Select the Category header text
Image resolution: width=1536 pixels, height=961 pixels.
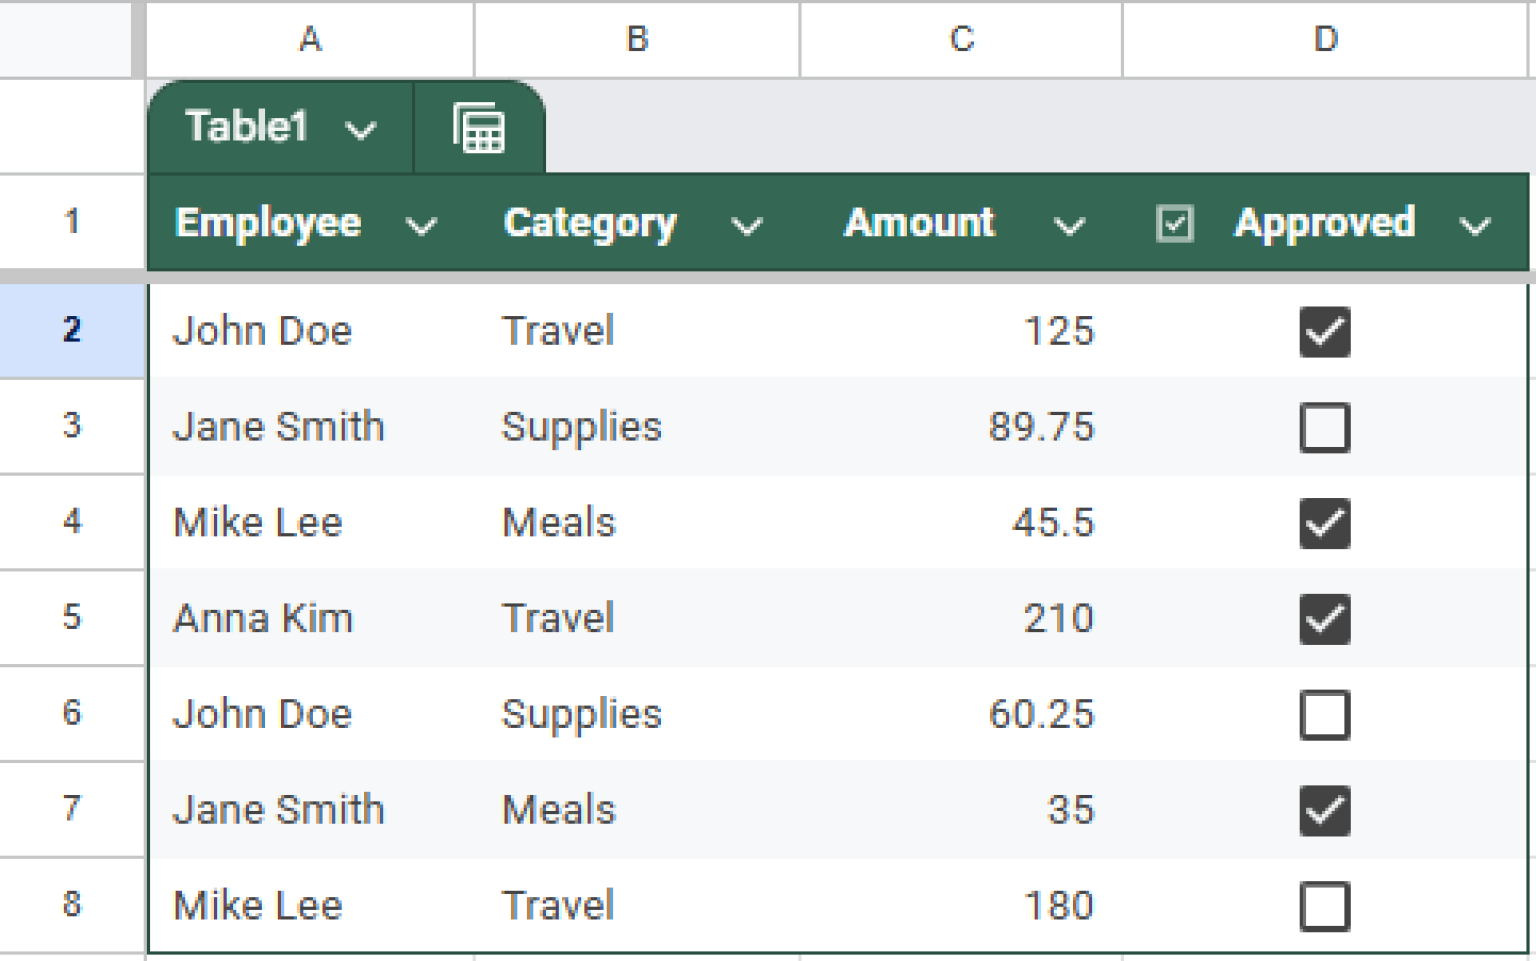pyautogui.click(x=590, y=223)
